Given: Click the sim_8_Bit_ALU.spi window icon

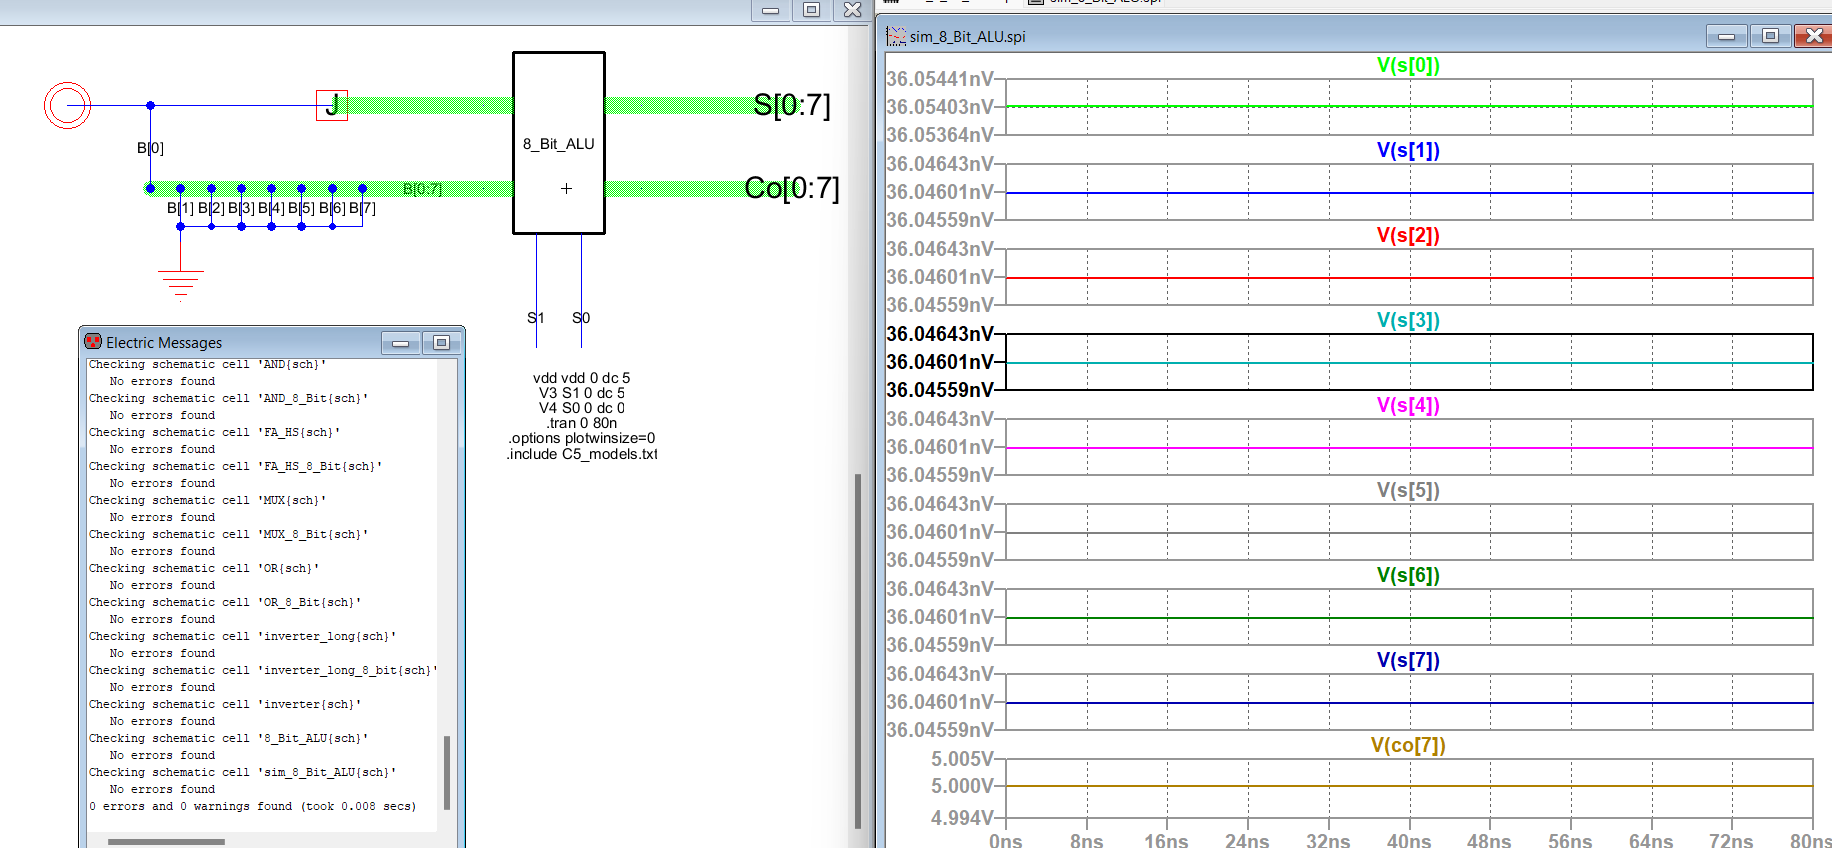Looking at the screenshot, I should [896, 36].
